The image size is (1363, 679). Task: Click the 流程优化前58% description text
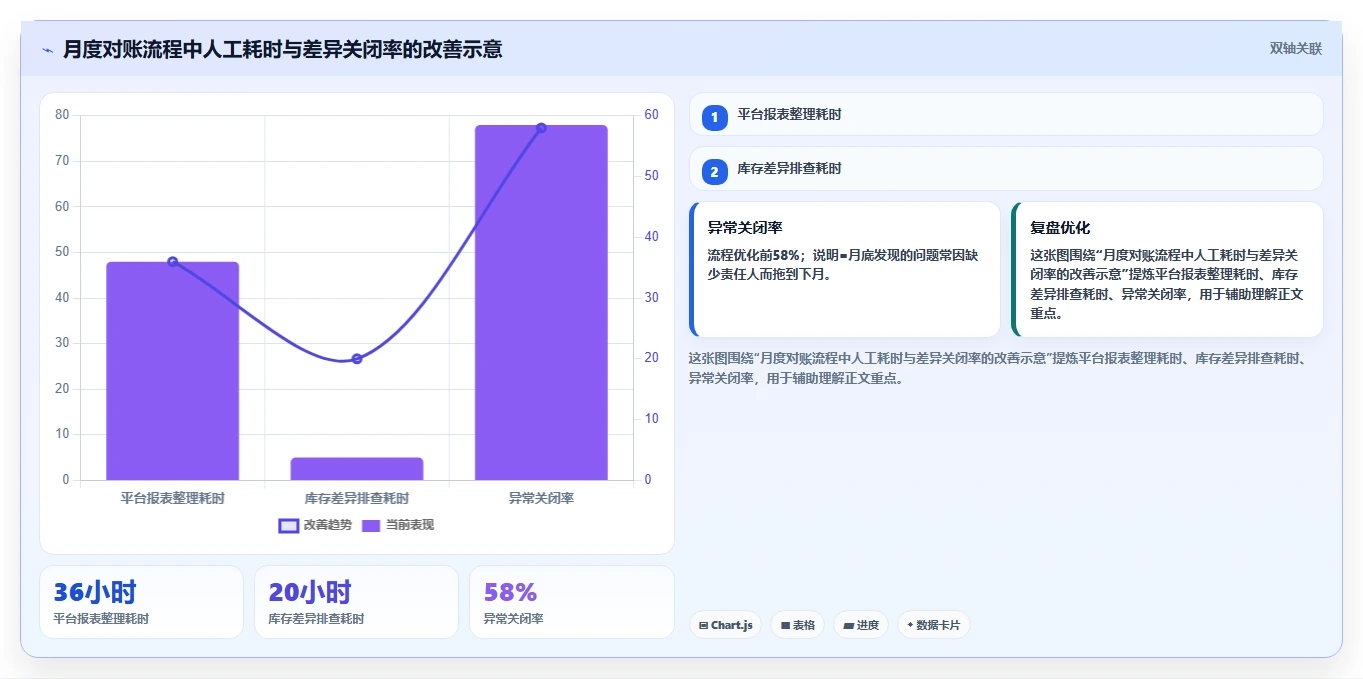842,264
